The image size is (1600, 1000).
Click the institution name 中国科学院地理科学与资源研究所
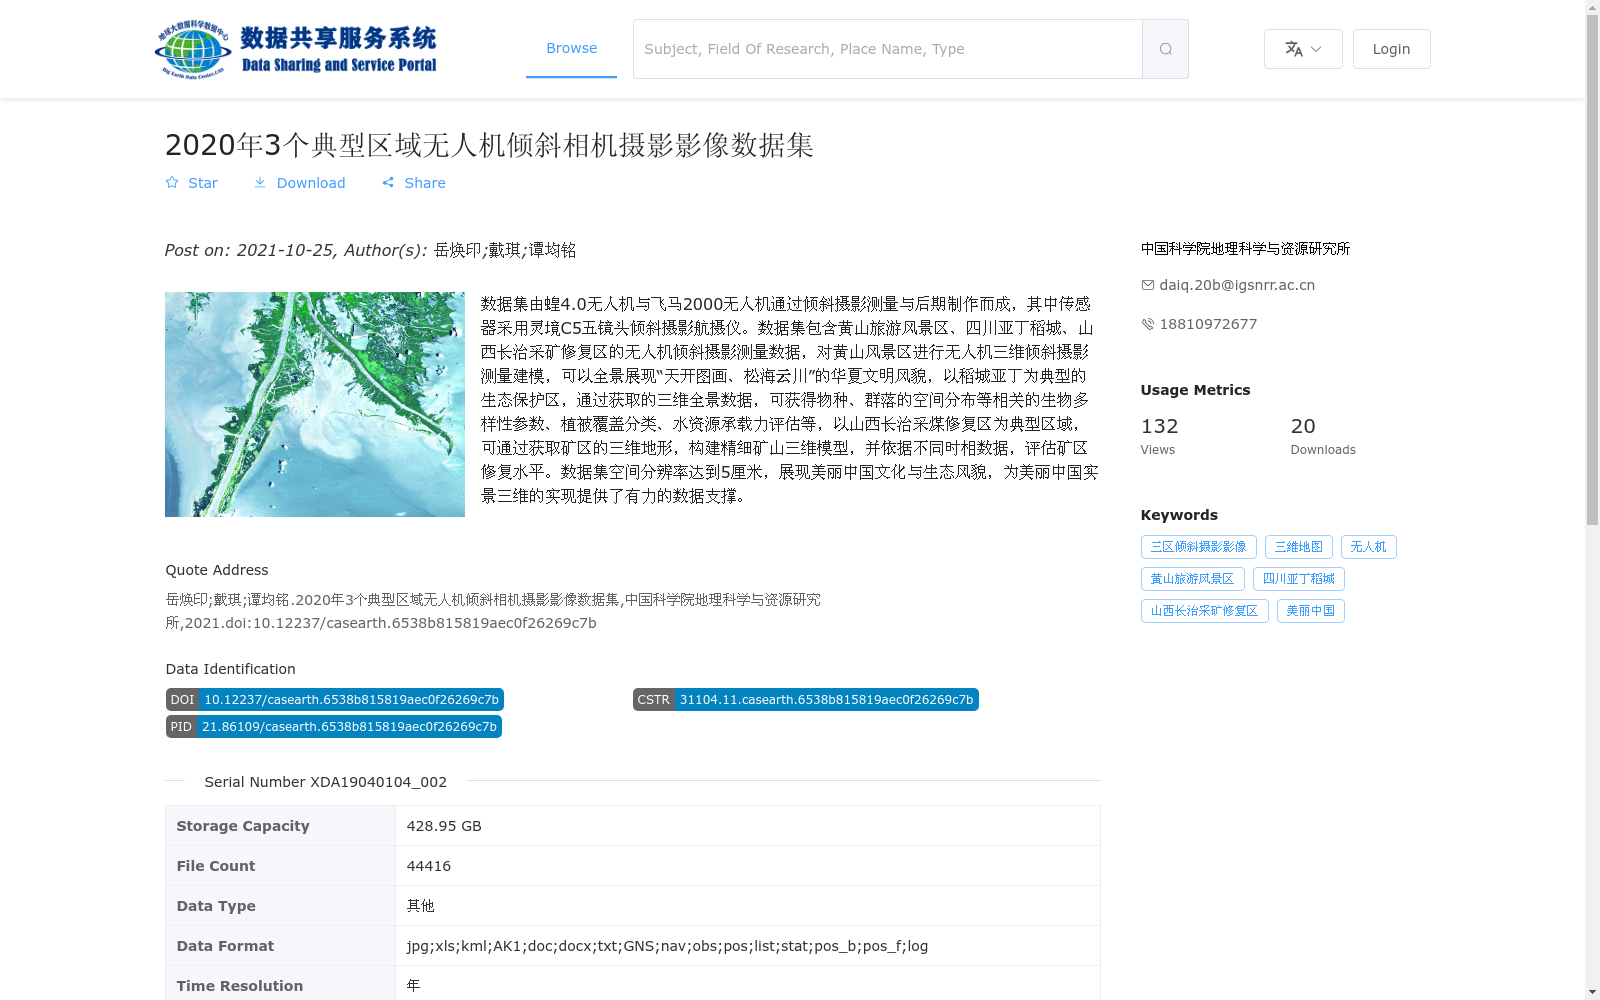pos(1245,249)
